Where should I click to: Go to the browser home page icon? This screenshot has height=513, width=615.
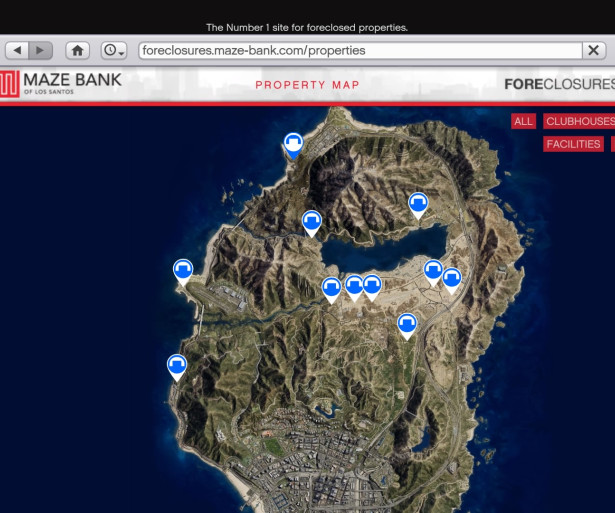click(x=77, y=51)
